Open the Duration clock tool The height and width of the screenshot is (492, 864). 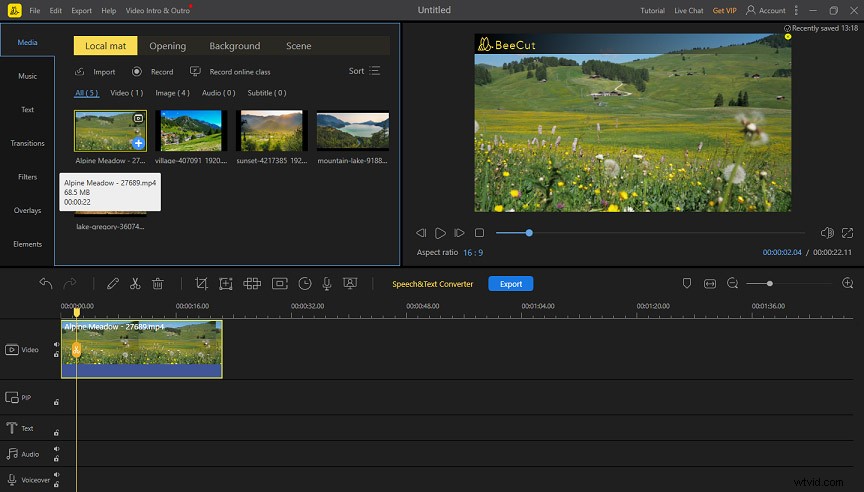pos(305,284)
